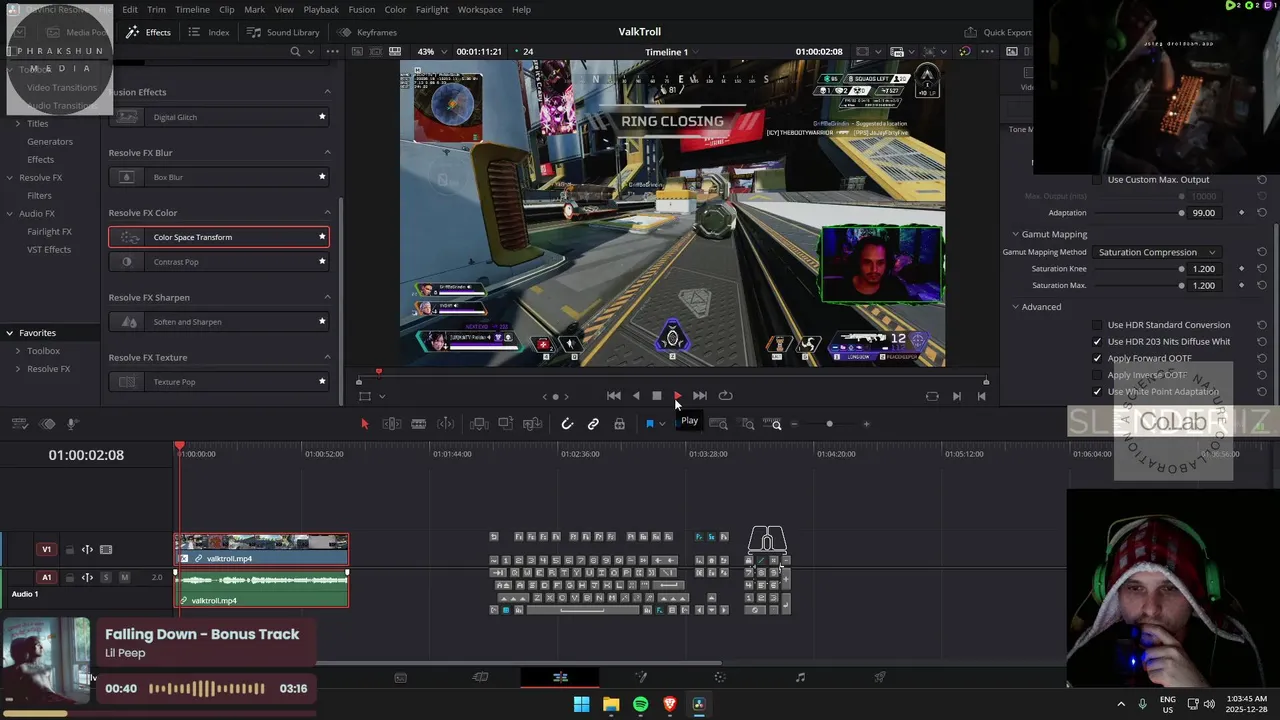Click the Quick Export button

(x=998, y=32)
